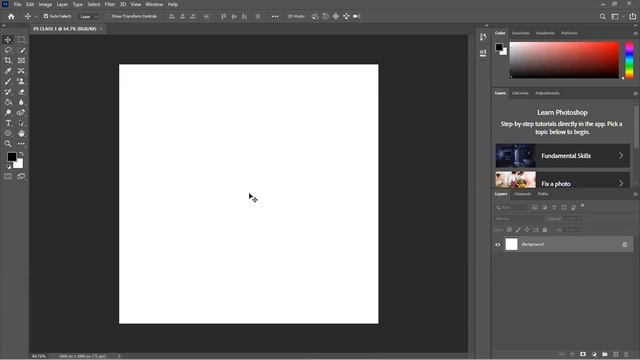Select the Eraser tool

click(21, 92)
